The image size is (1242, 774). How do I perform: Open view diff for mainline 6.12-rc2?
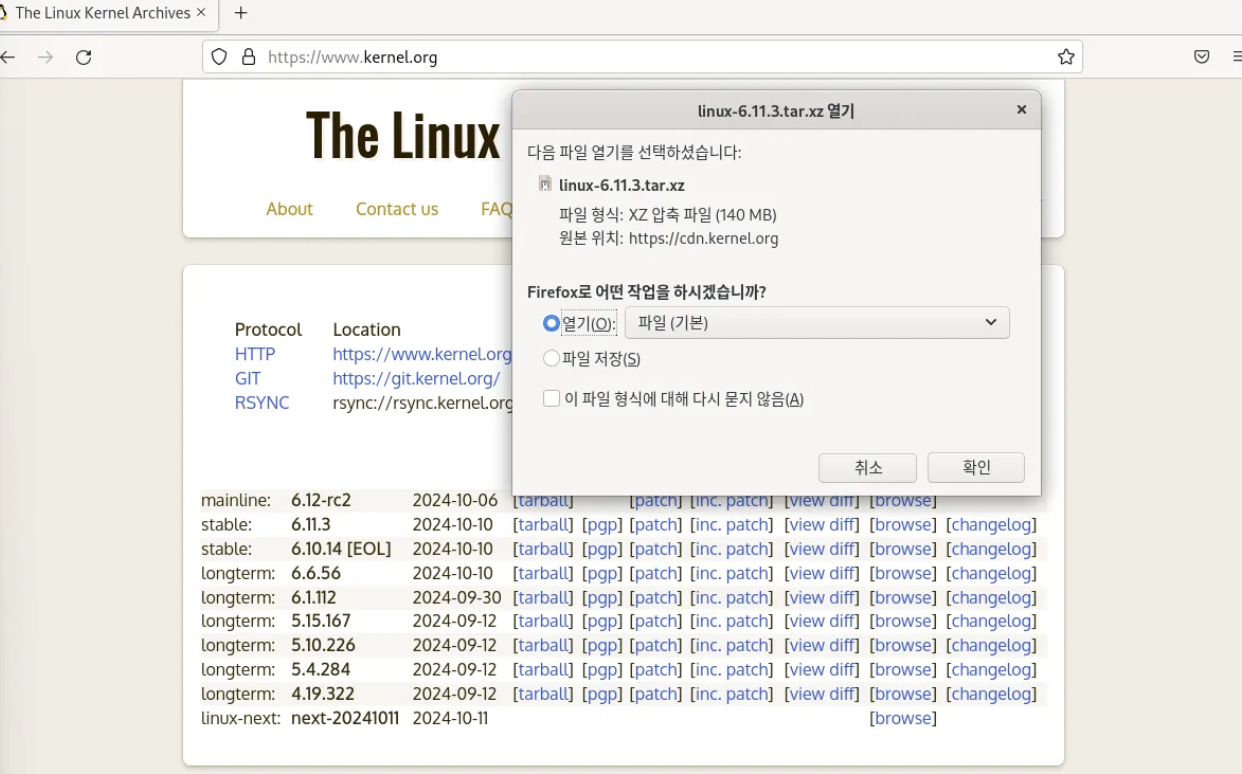(x=822, y=501)
